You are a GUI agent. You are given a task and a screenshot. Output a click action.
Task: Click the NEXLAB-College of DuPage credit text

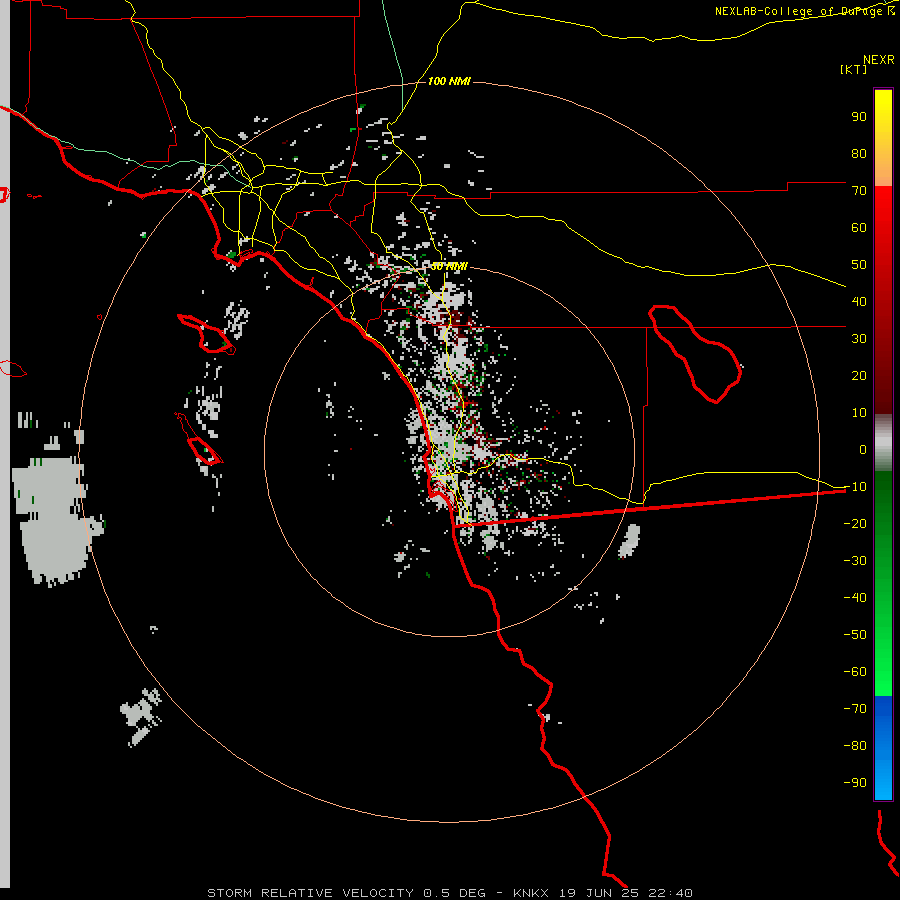[x=804, y=11]
